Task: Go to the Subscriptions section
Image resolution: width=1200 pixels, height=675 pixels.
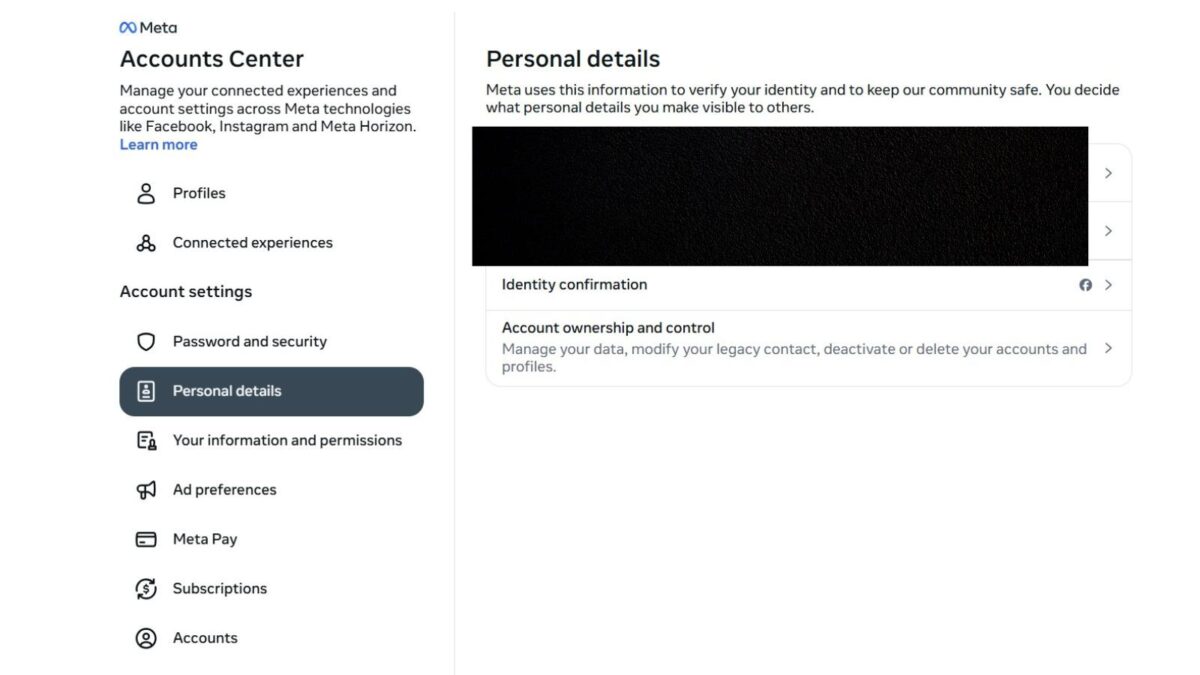Action: [219, 589]
